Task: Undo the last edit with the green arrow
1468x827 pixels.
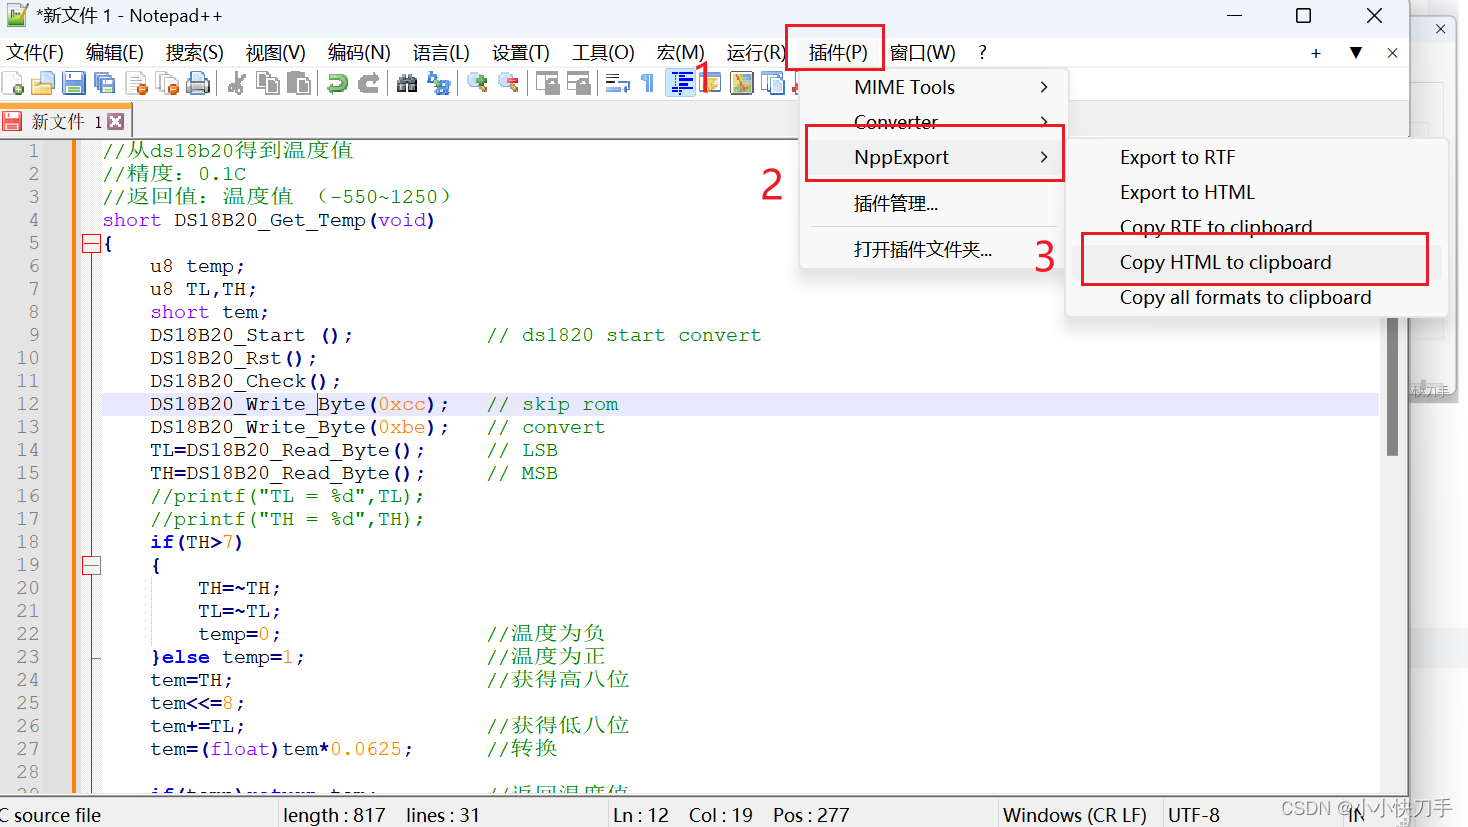Action: pos(338,83)
